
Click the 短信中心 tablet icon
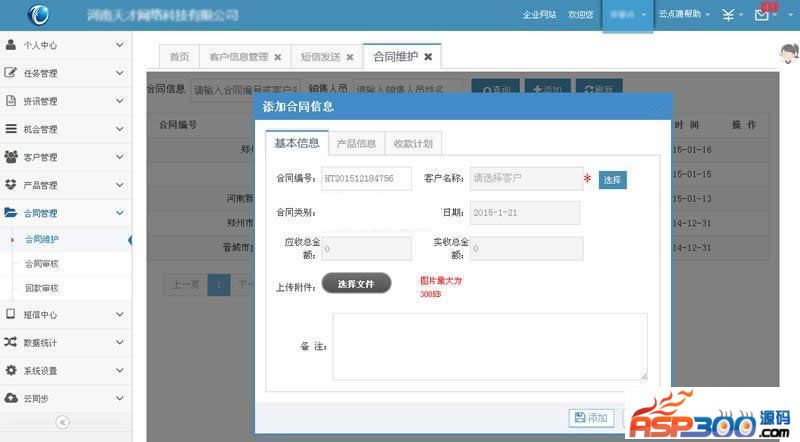point(10,314)
